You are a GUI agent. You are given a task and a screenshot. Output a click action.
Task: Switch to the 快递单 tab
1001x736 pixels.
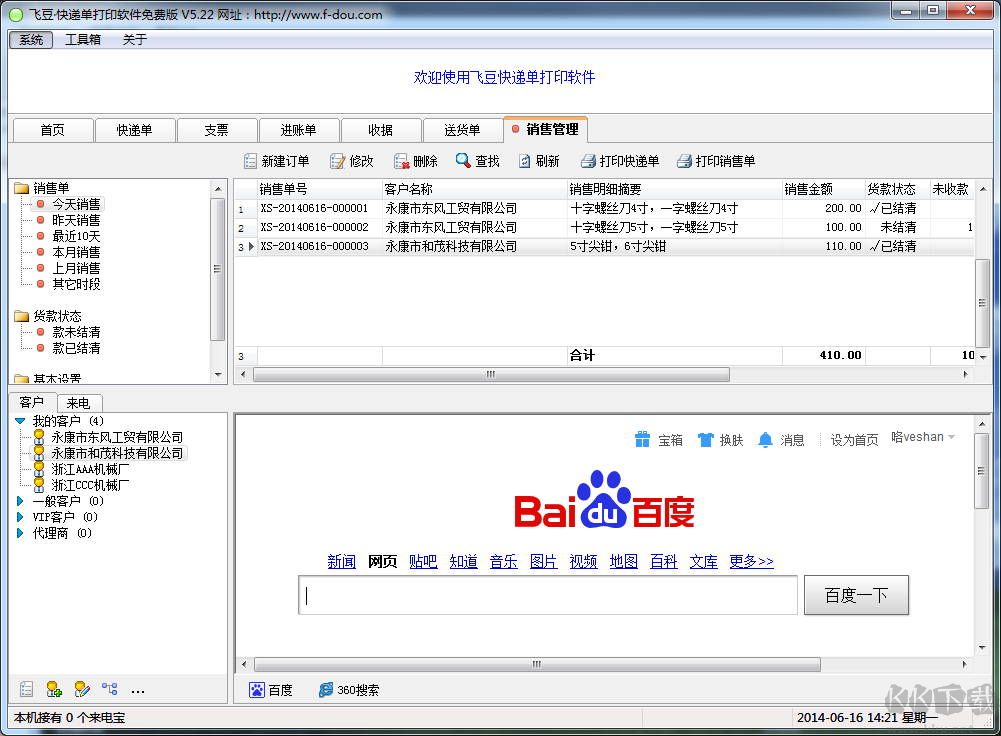click(134, 130)
